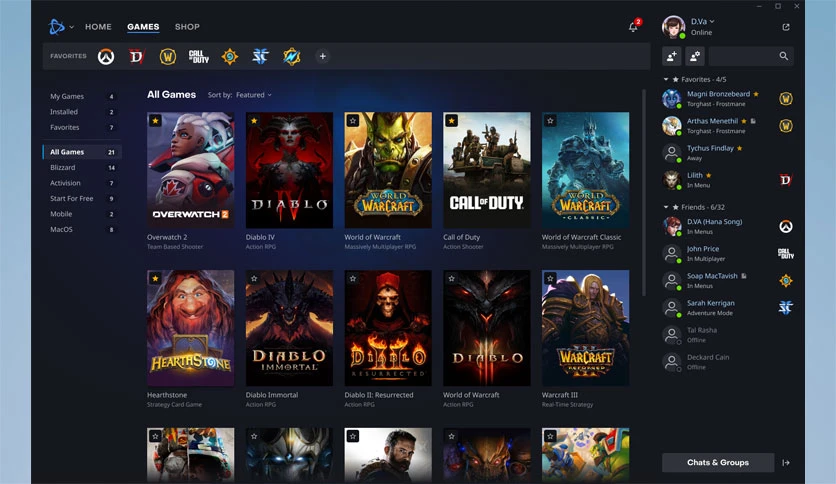Toggle favorite star on Diablo IV card
The height and width of the screenshot is (484, 836).
254,121
